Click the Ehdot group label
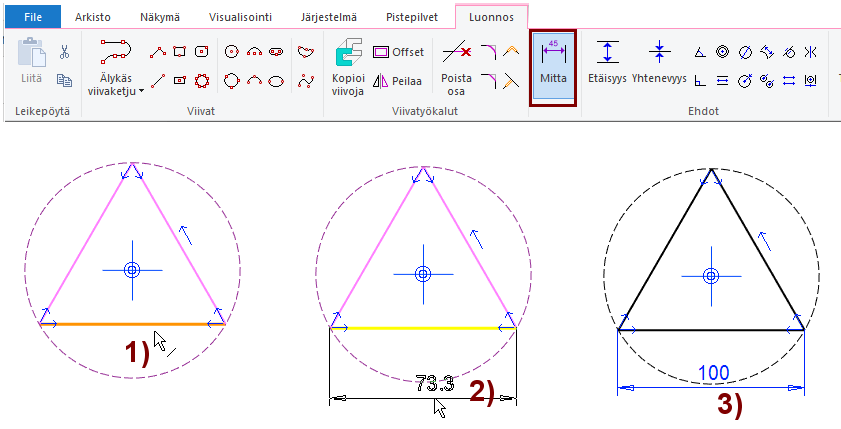This screenshot has height=429, width=841. [703, 112]
